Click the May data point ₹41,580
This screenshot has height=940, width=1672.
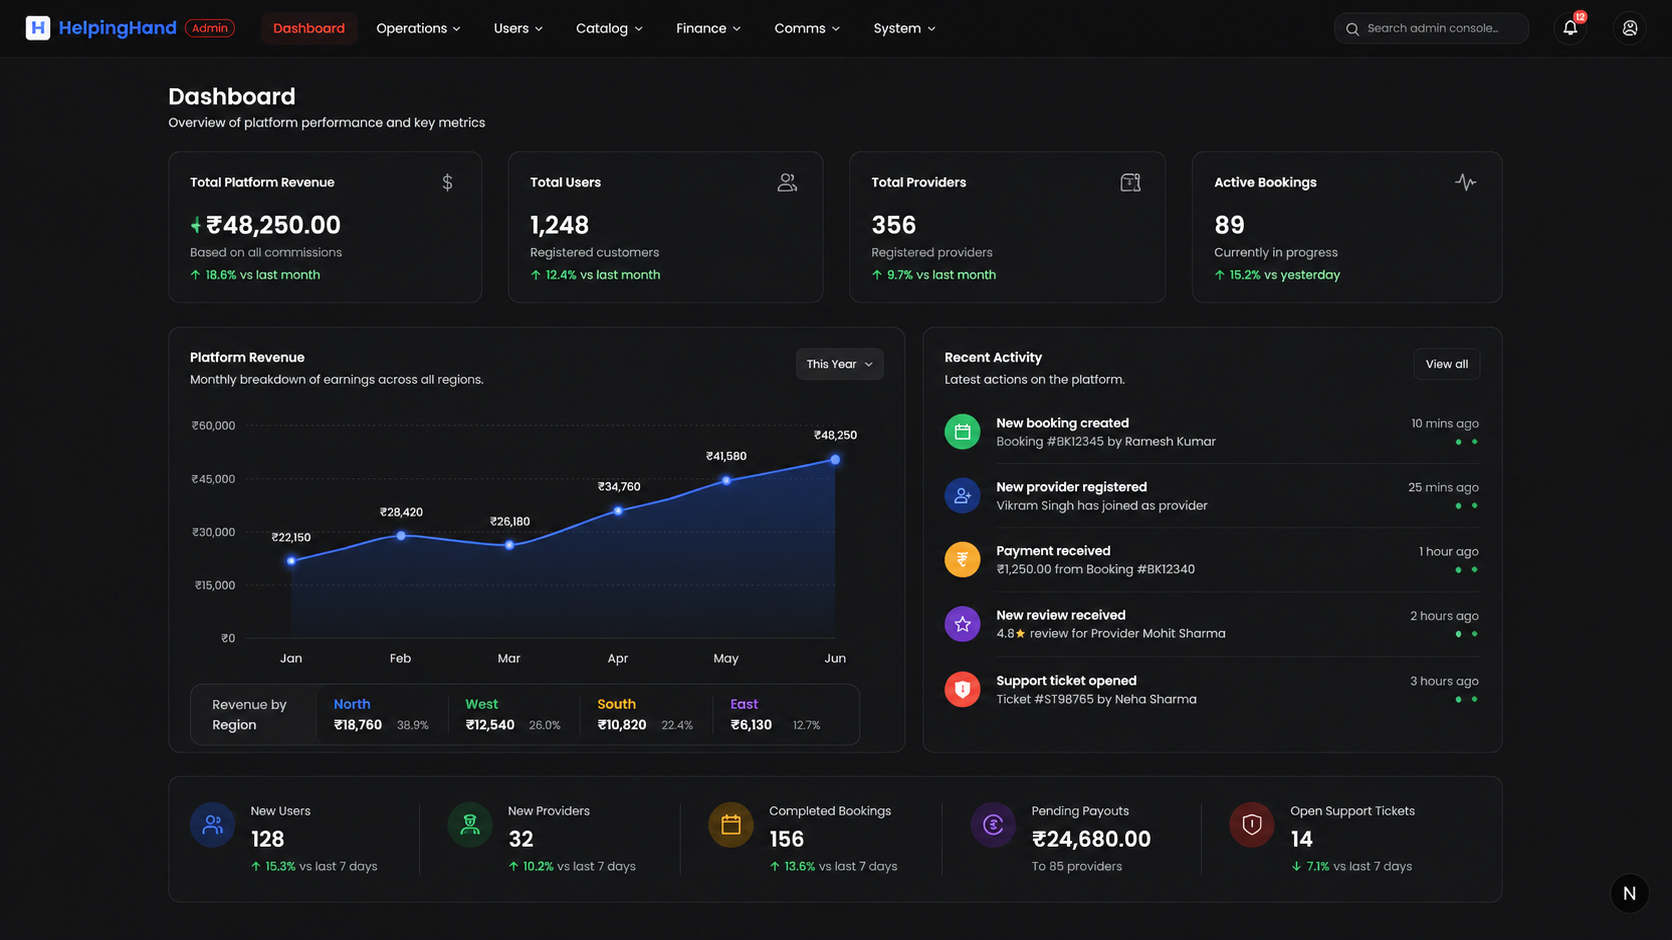tap(726, 481)
